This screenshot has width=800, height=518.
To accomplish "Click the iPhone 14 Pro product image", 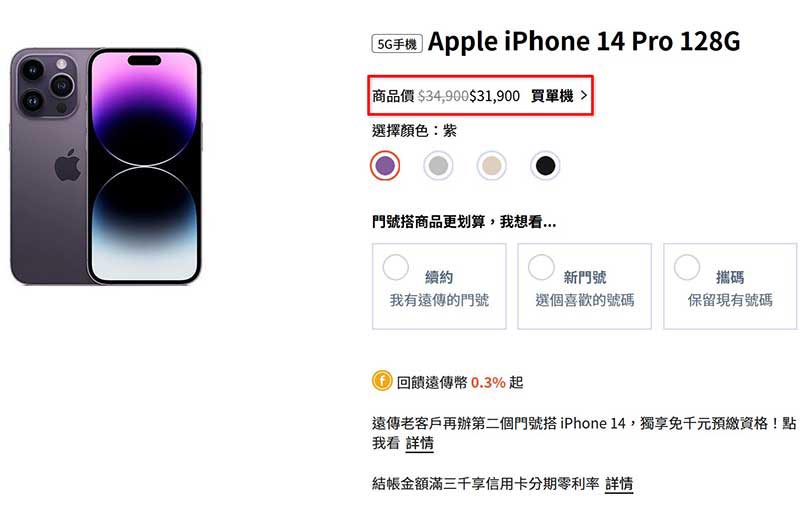I will [106, 166].
